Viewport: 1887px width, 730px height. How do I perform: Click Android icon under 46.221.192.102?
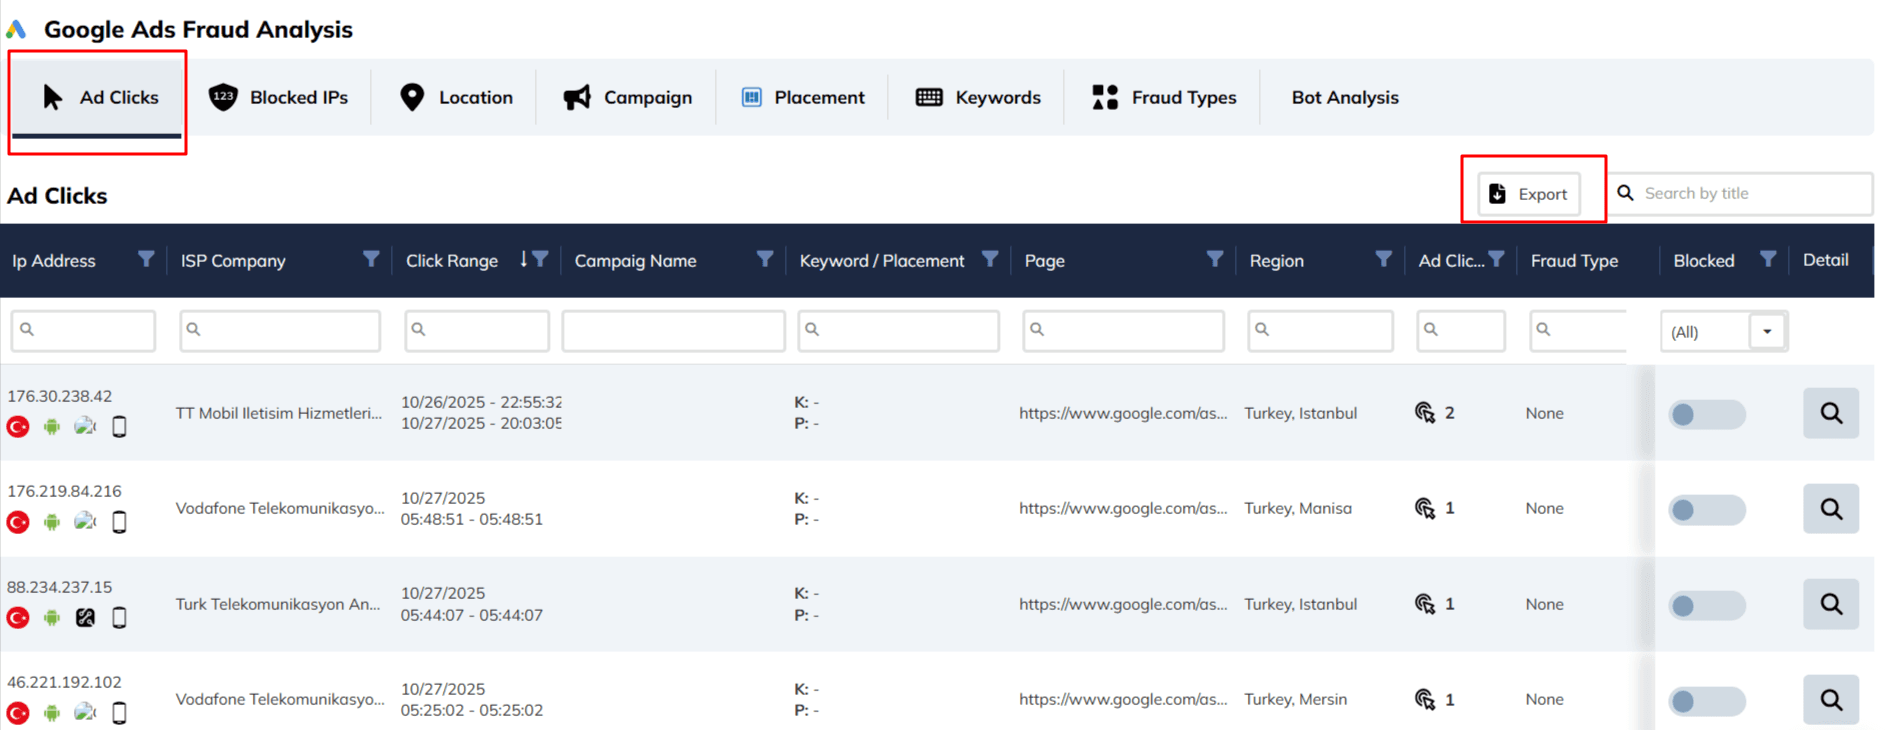click(x=52, y=713)
